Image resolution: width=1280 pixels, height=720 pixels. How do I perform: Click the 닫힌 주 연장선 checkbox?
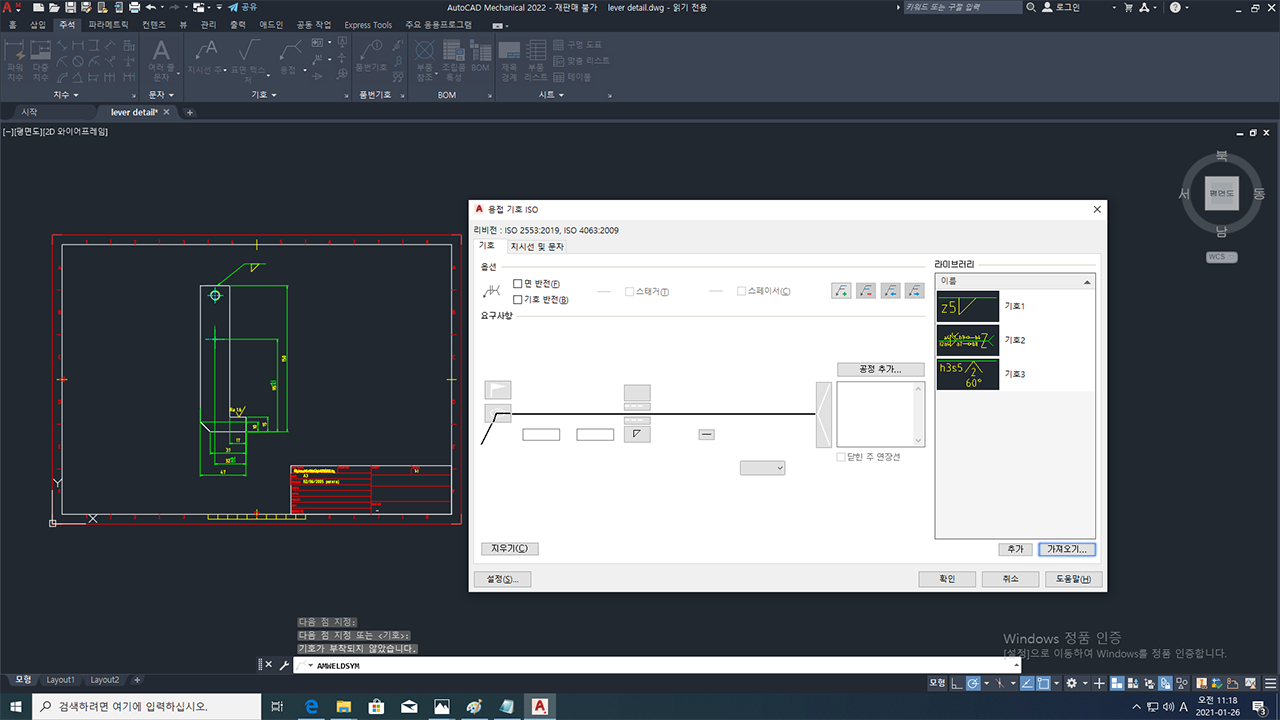coord(842,457)
